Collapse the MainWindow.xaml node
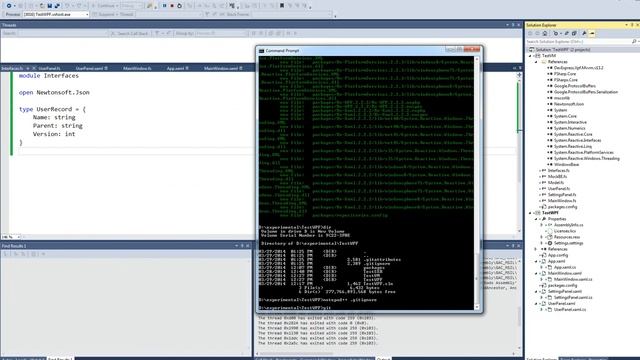This screenshot has height=360, width=640. (536, 273)
